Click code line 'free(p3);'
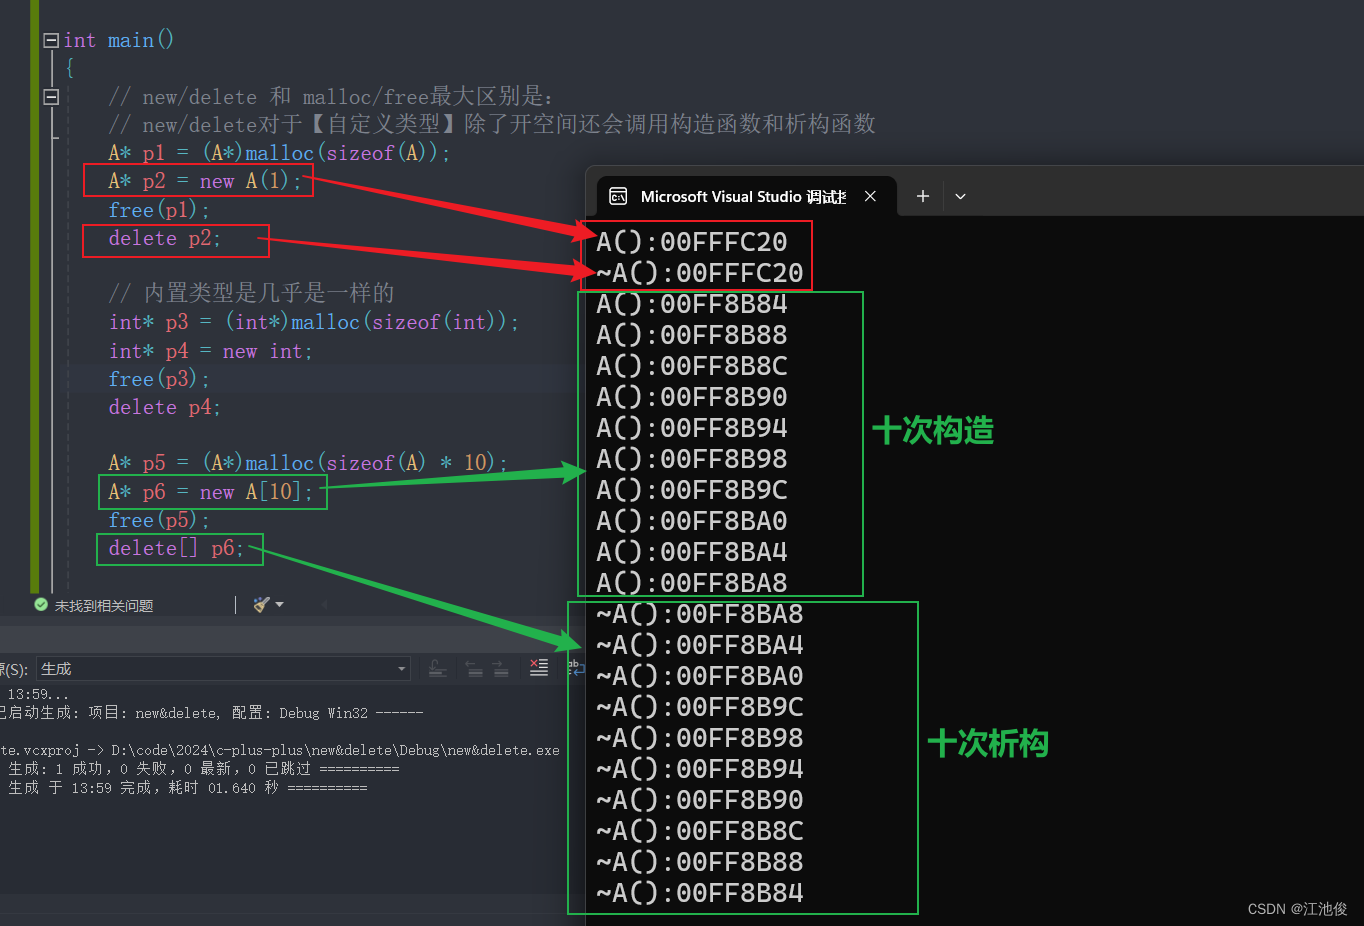The width and height of the screenshot is (1364, 926). coord(159,379)
